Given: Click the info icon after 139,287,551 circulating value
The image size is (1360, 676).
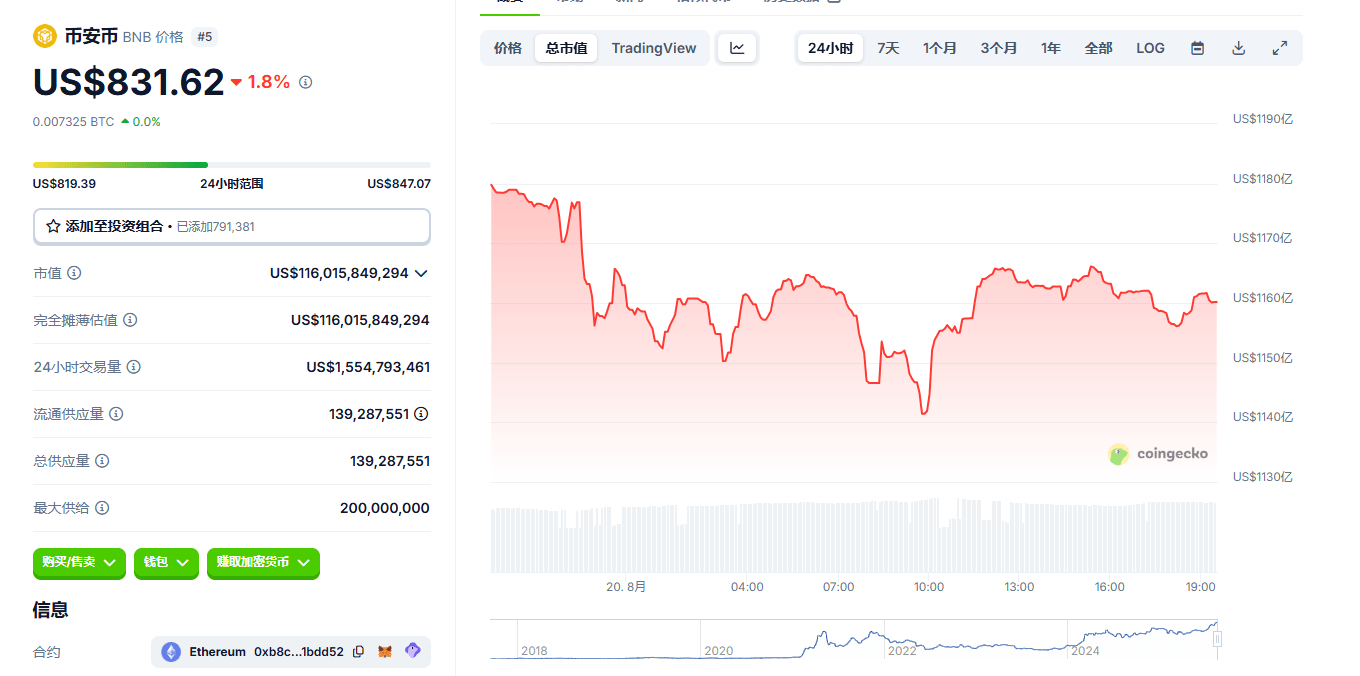Looking at the screenshot, I should pos(421,414).
